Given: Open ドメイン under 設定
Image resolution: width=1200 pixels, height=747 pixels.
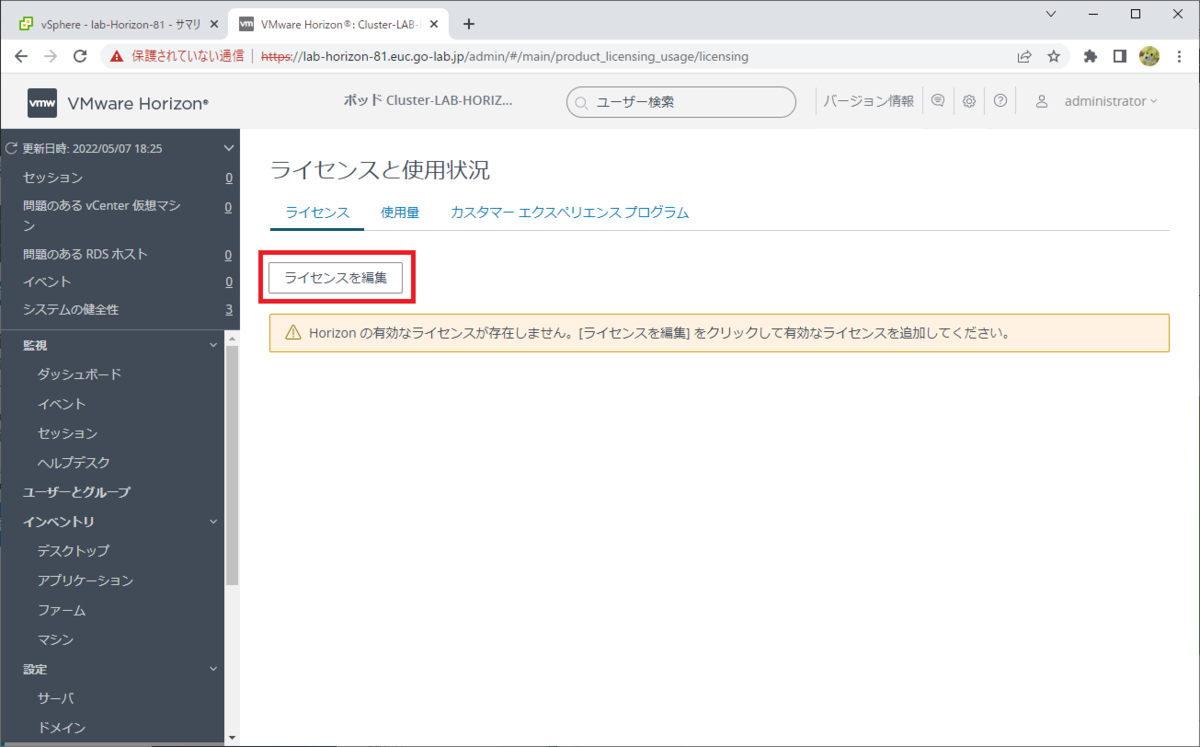Looking at the screenshot, I should point(61,728).
